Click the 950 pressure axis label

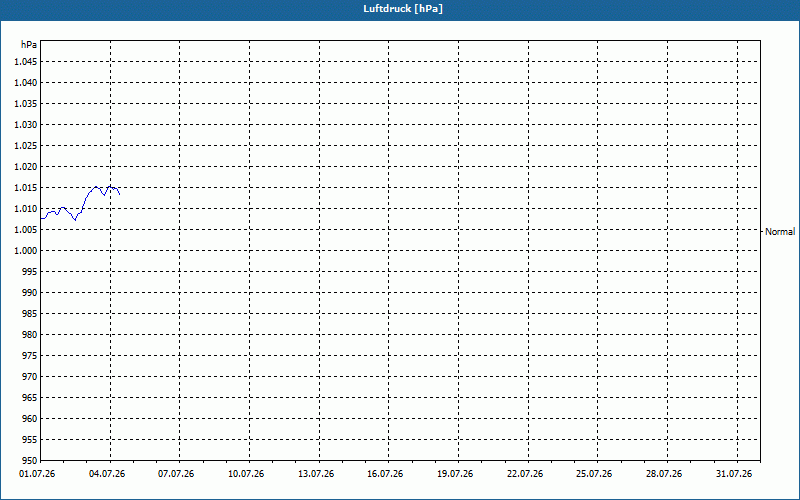point(30,461)
